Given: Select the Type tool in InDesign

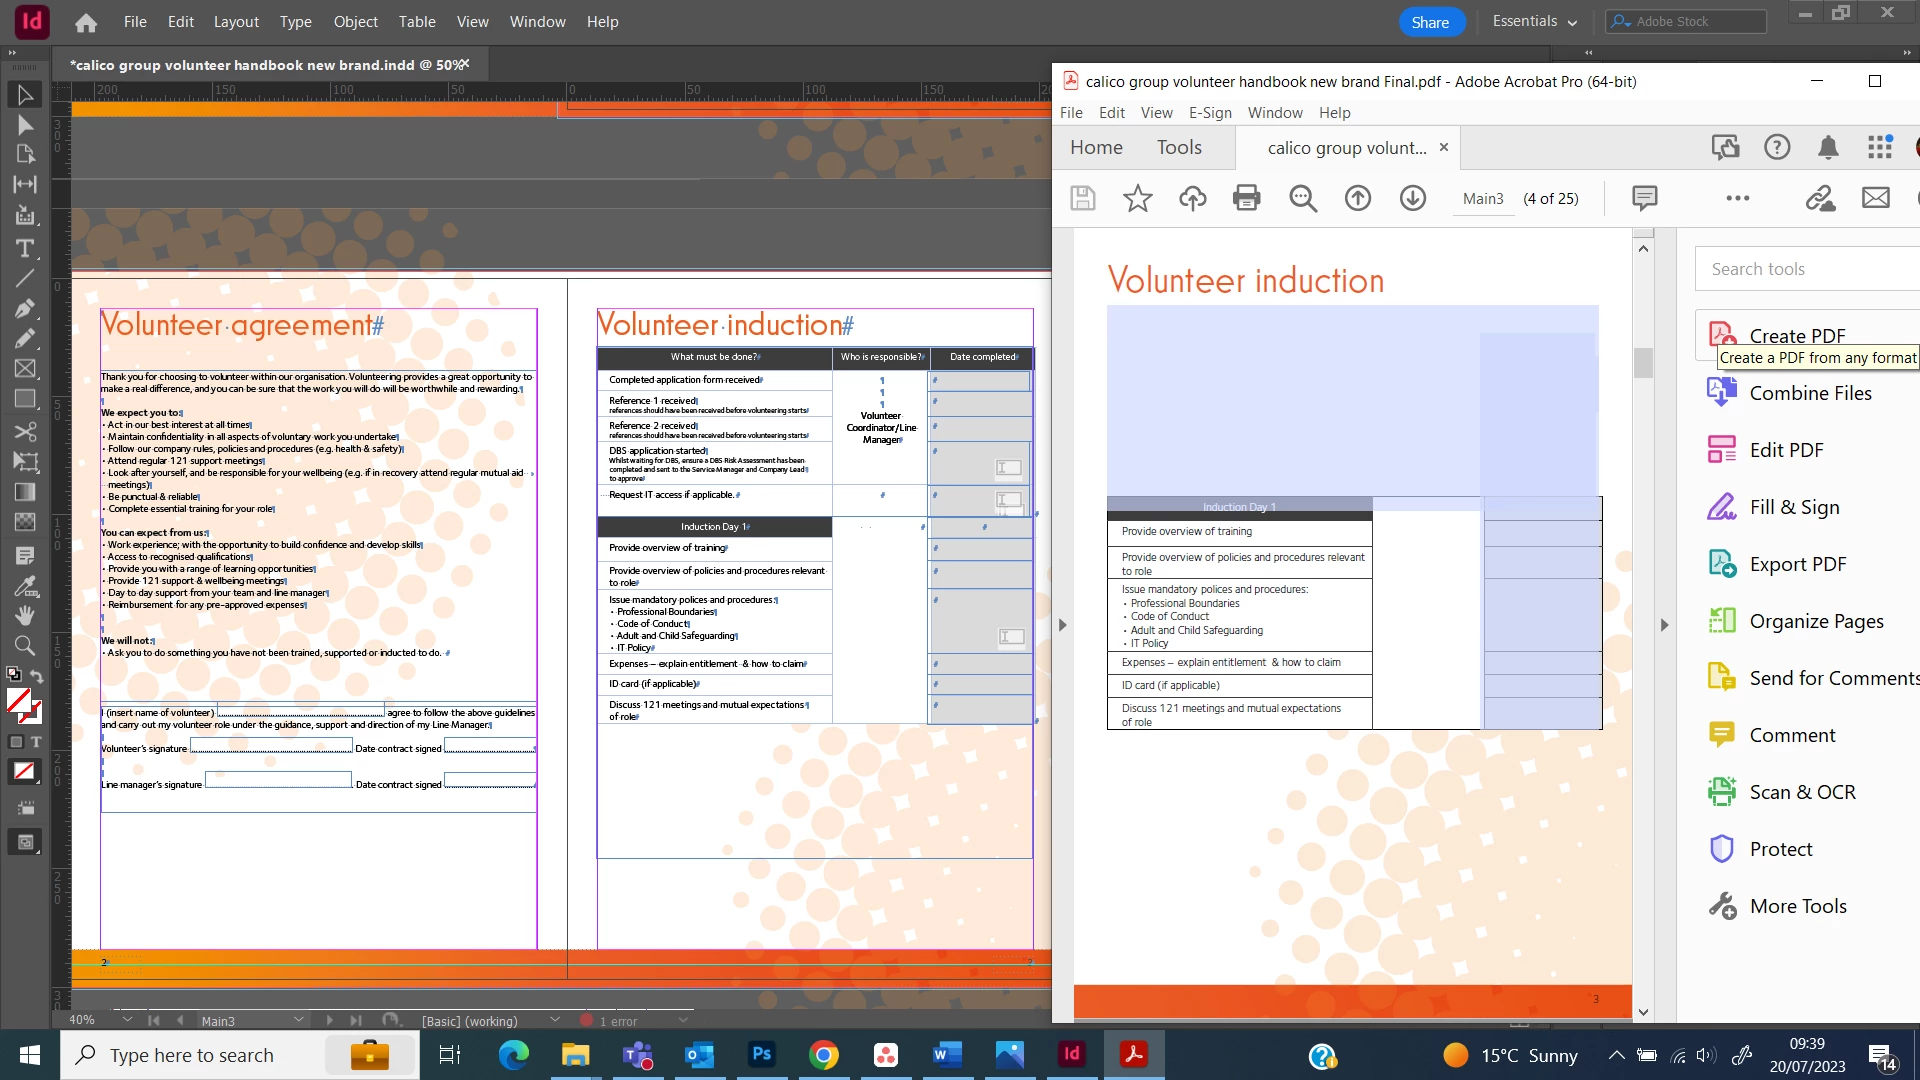Looking at the screenshot, I should (25, 248).
